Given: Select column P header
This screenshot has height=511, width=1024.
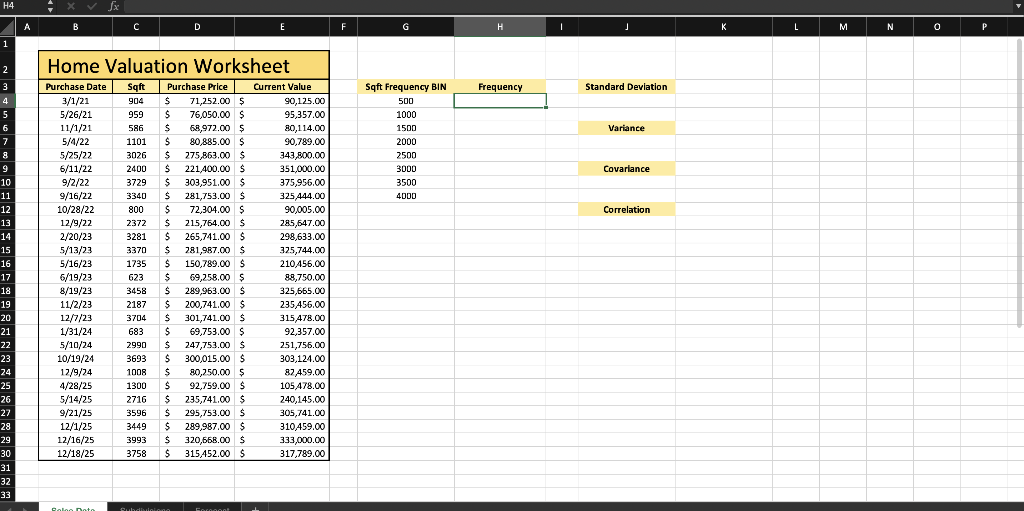Looking at the screenshot, I should pyautogui.click(x=984, y=27).
